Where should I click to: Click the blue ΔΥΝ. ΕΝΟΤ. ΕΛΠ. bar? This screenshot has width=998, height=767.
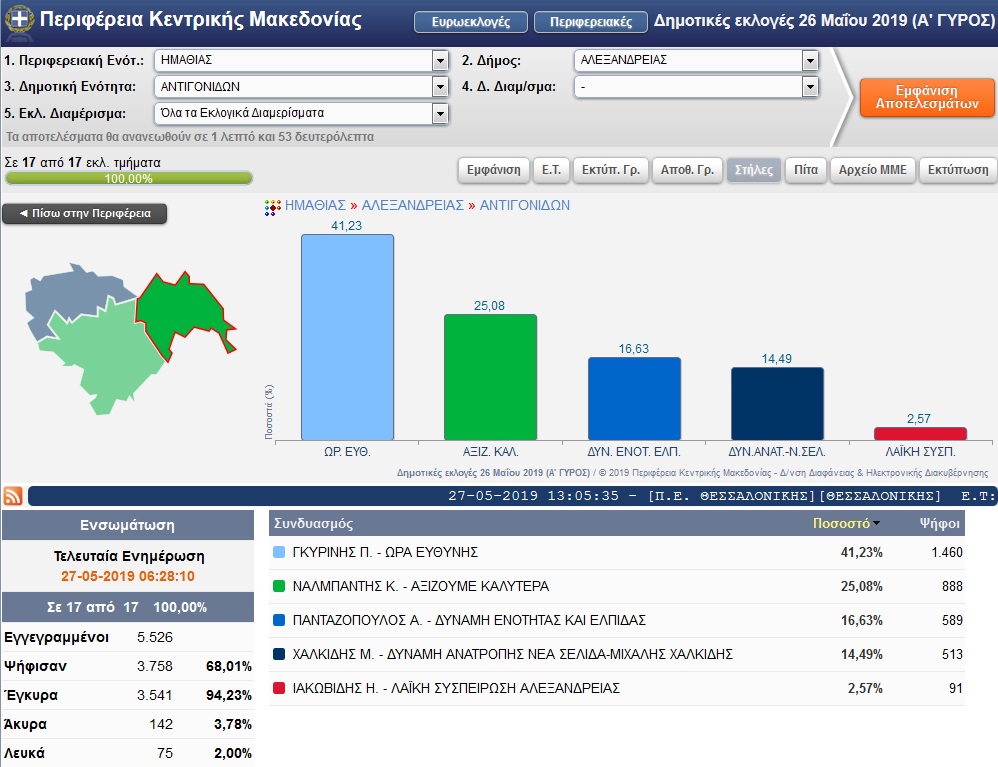point(634,398)
